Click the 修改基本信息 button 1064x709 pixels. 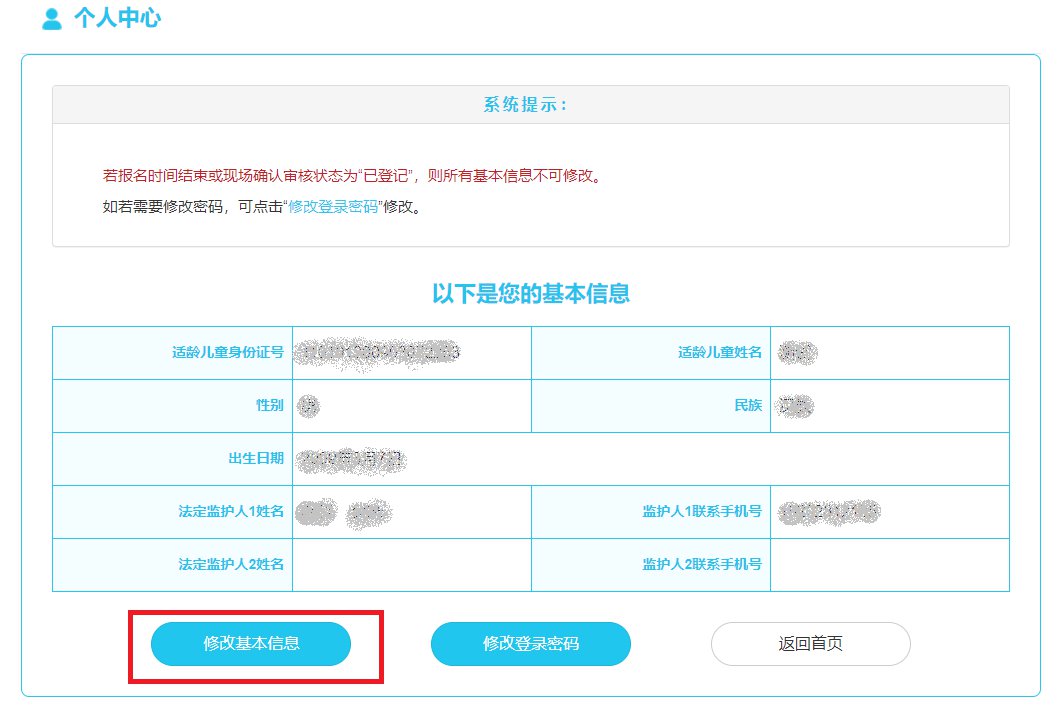251,644
